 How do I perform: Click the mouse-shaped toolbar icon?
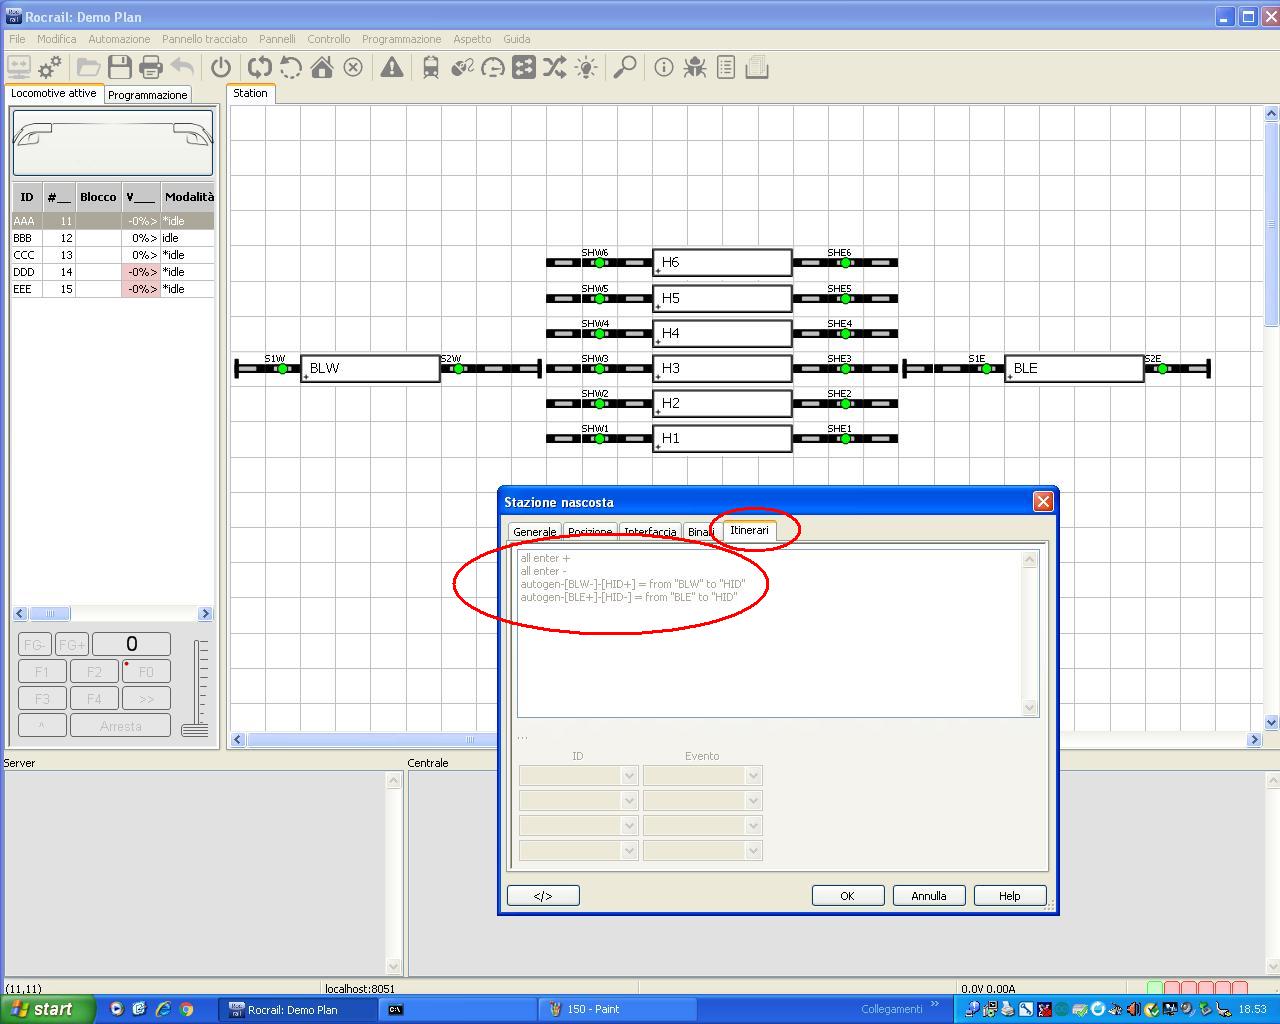[x=462, y=67]
